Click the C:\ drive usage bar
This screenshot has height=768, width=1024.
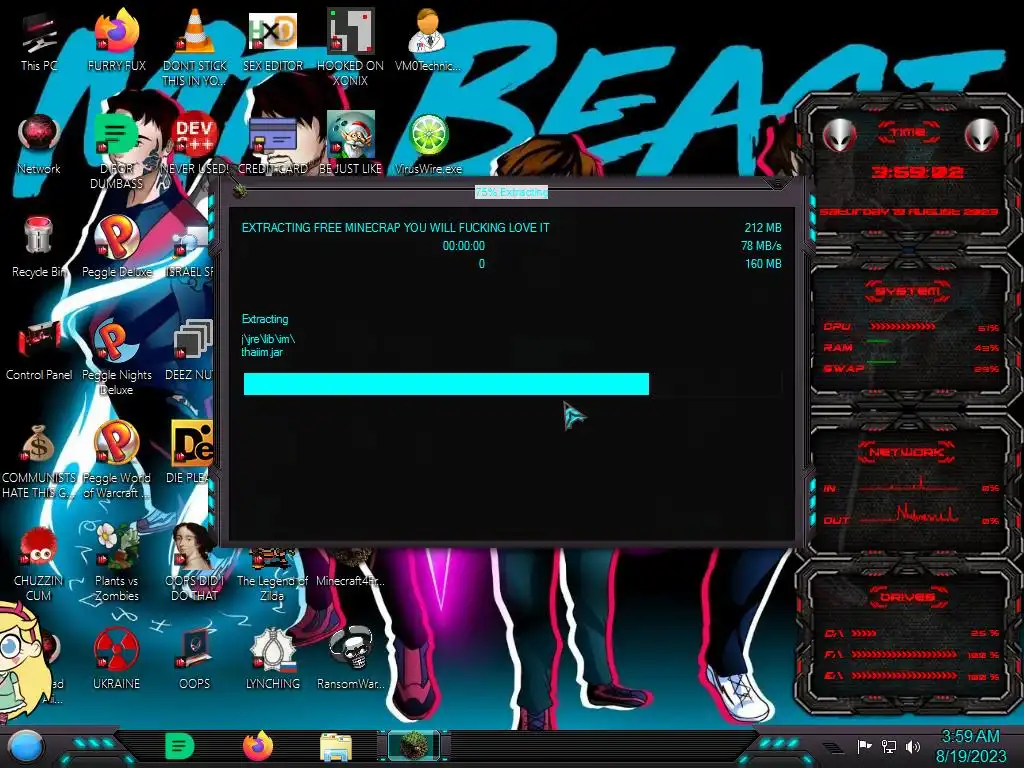coord(863,633)
